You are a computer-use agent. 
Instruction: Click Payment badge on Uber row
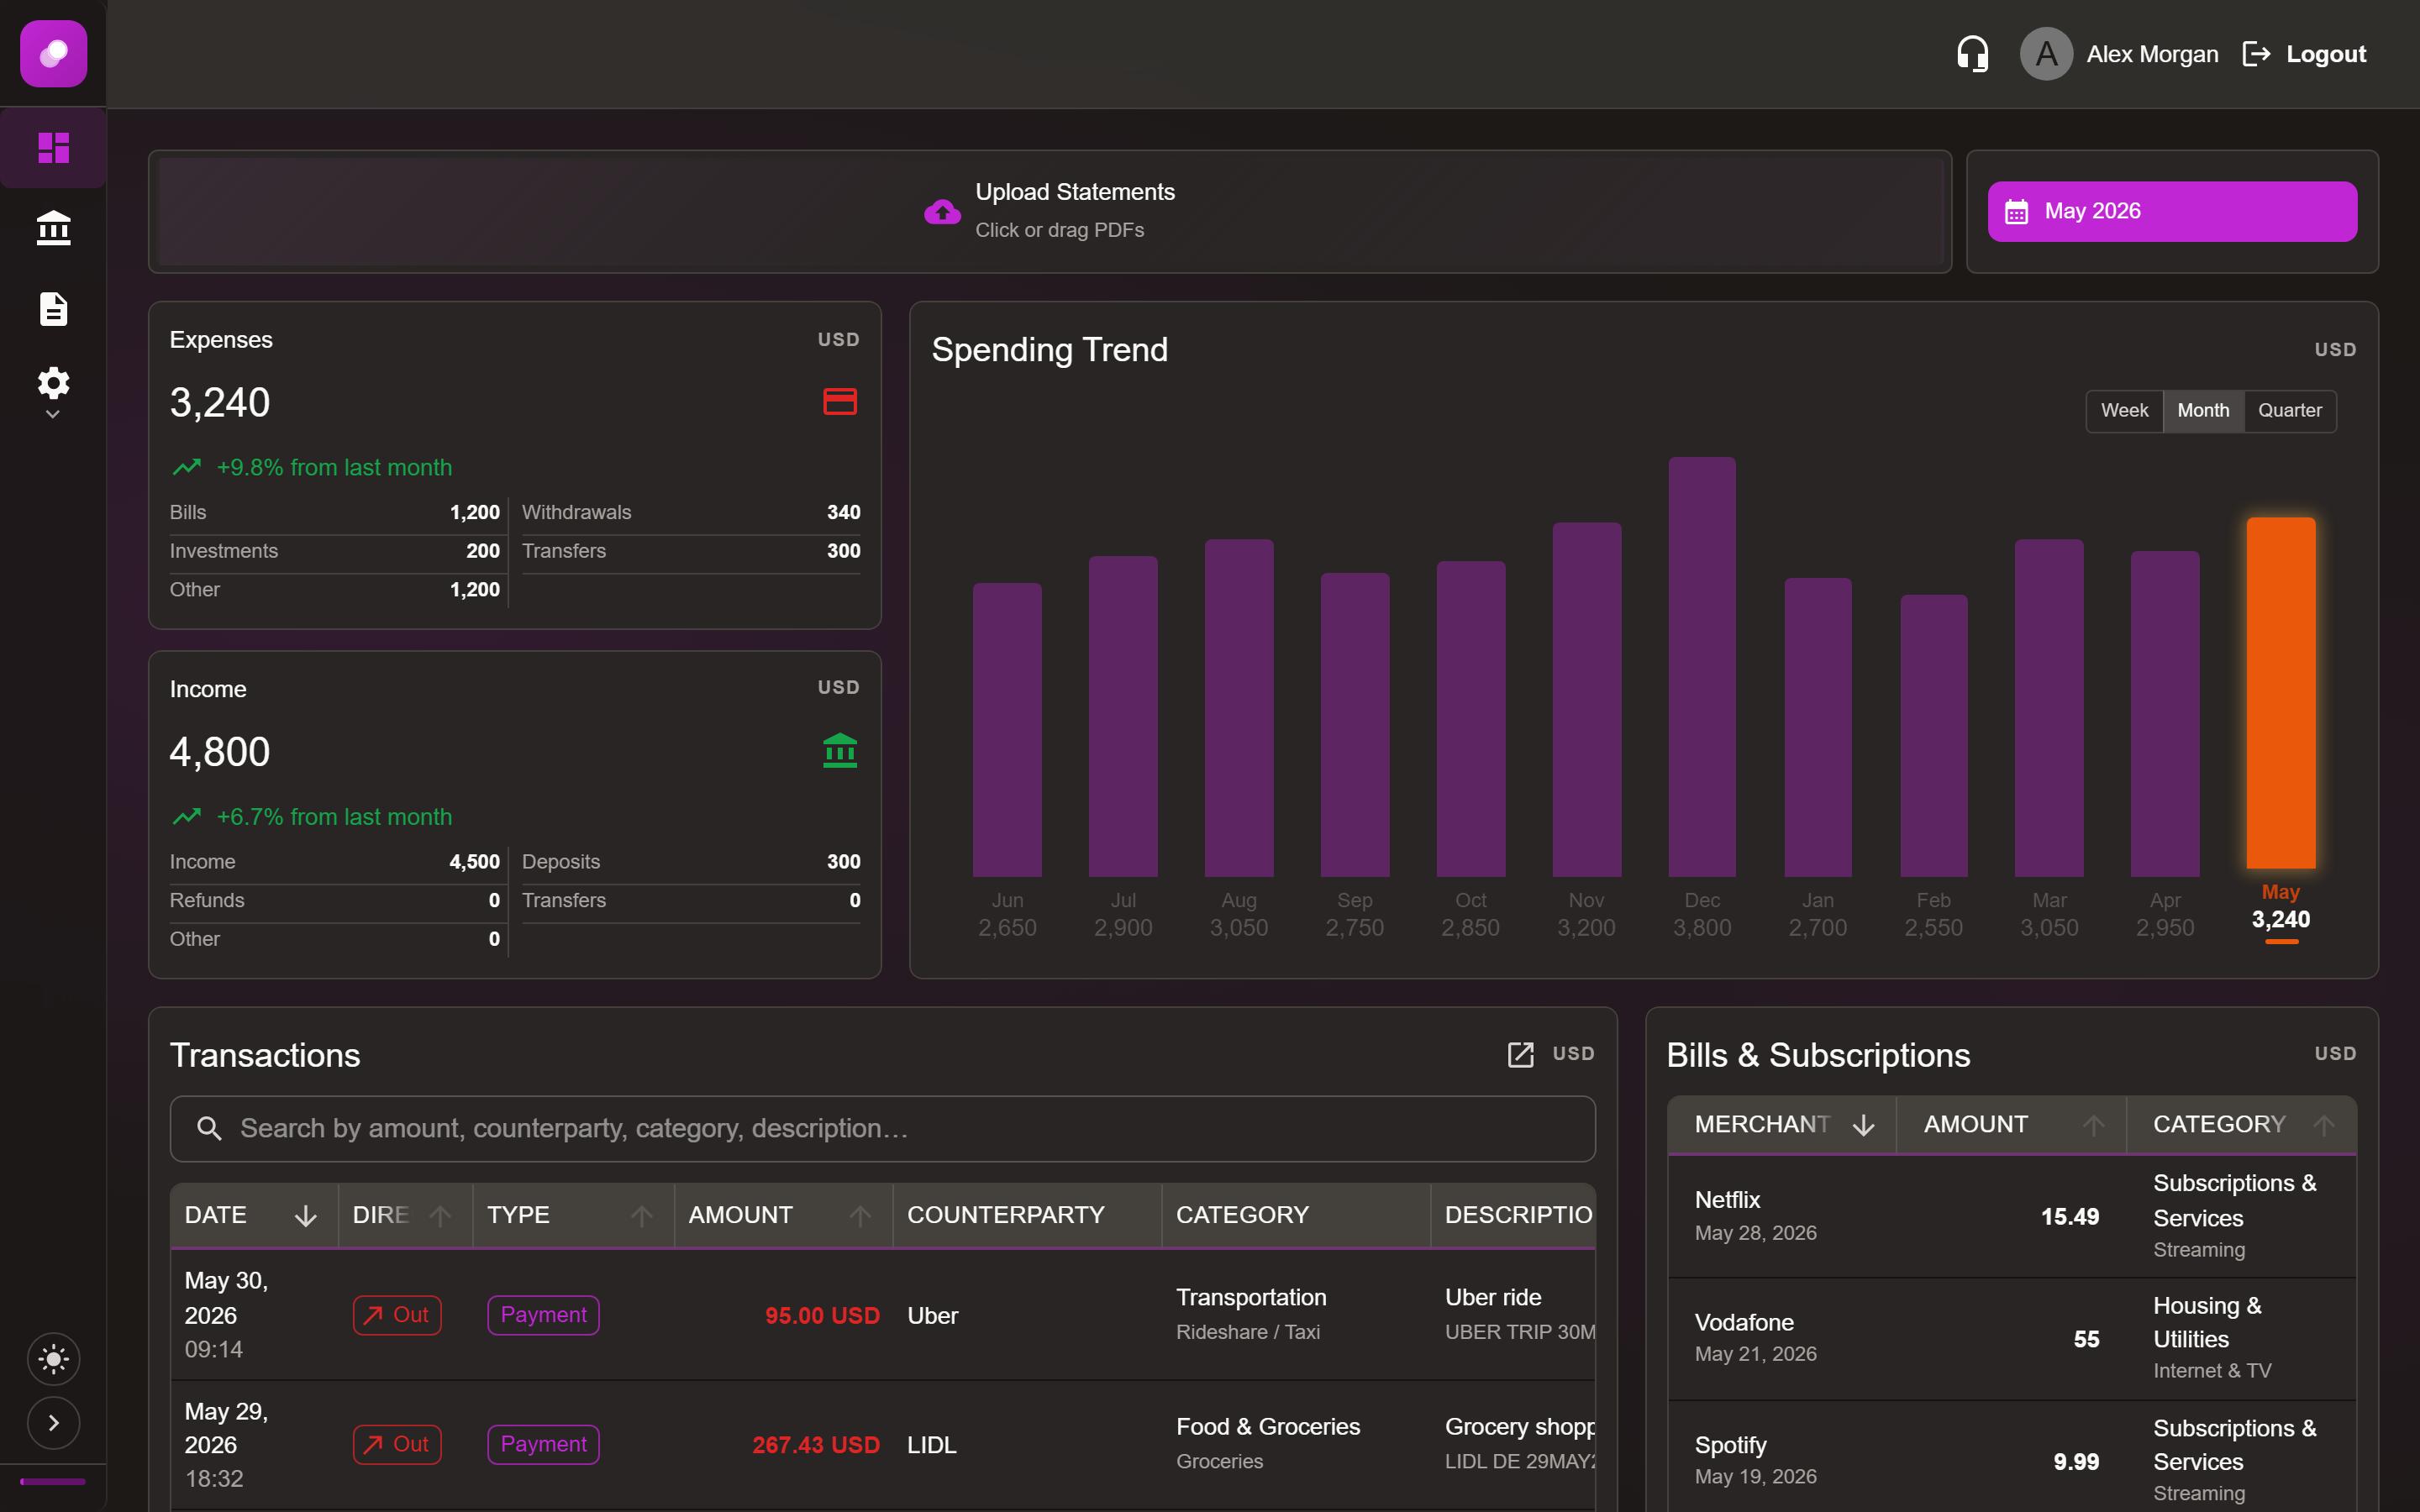pyautogui.click(x=543, y=1315)
